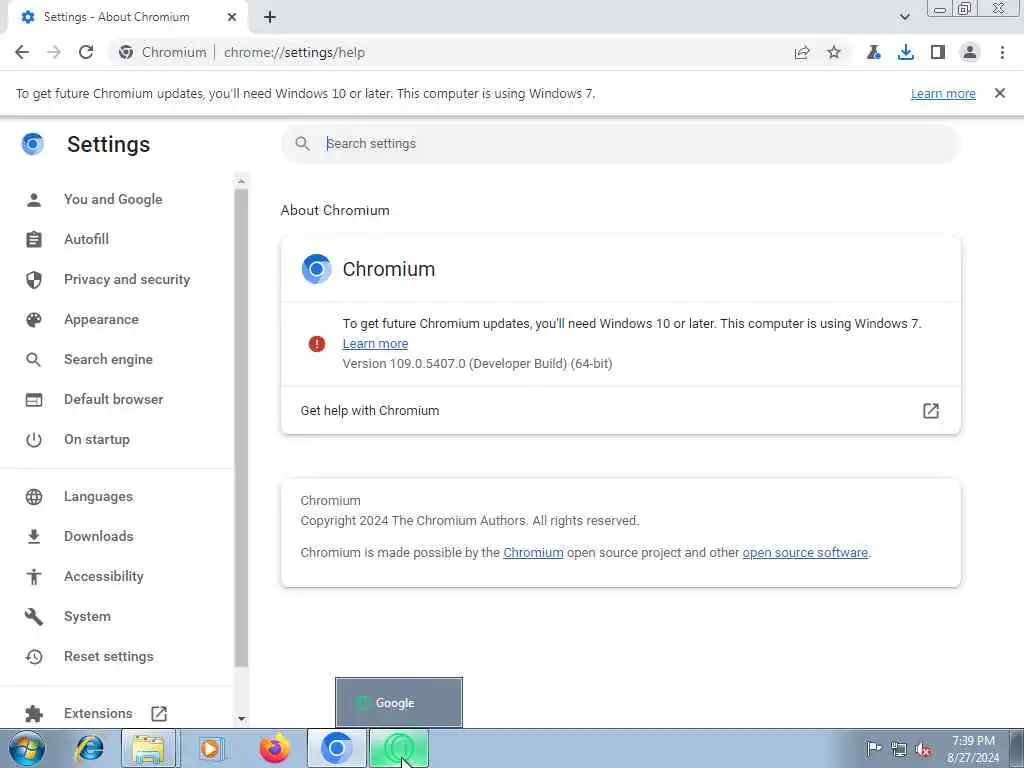Viewport: 1024px width, 768px height.
Task: Go to Privacy and security
Action: [x=127, y=280]
